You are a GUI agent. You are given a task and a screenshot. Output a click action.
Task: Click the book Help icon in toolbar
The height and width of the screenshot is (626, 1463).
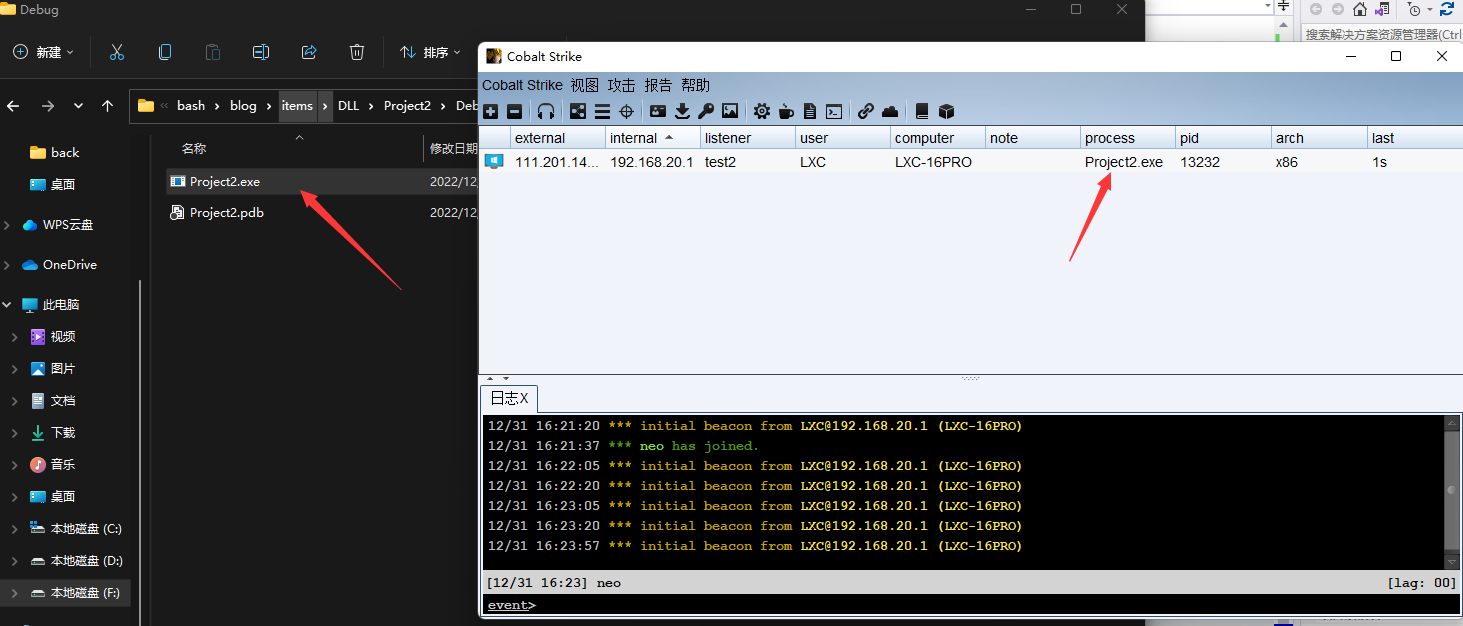tap(922, 111)
